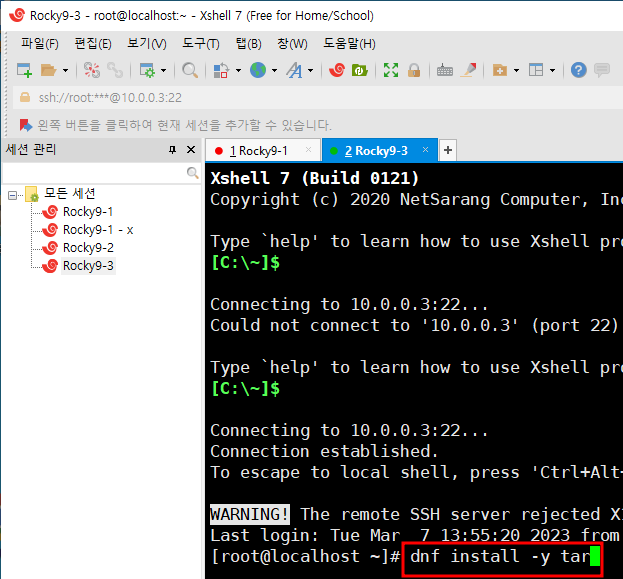This screenshot has height=579, width=623.
Task: Expand the Font dropdown arrow
Action: click(x=311, y=71)
